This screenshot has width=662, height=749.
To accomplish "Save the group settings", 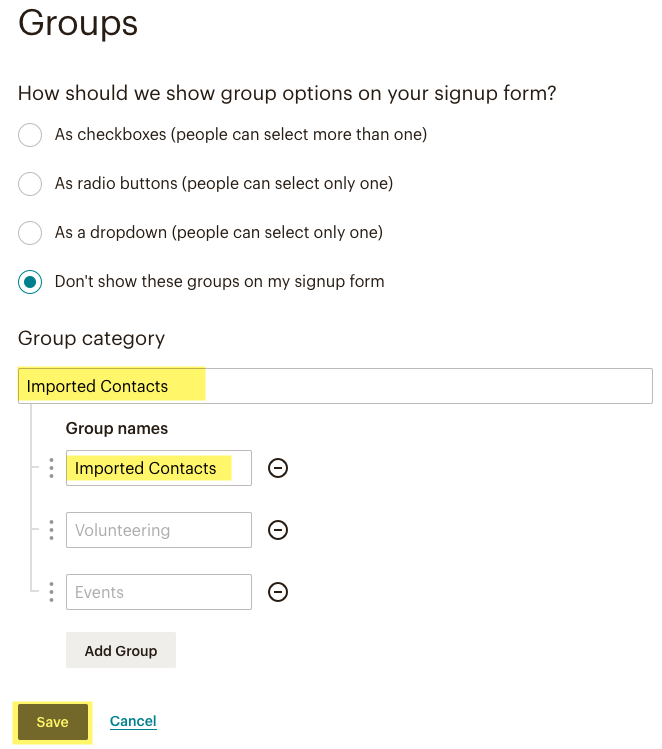I will [x=53, y=721].
